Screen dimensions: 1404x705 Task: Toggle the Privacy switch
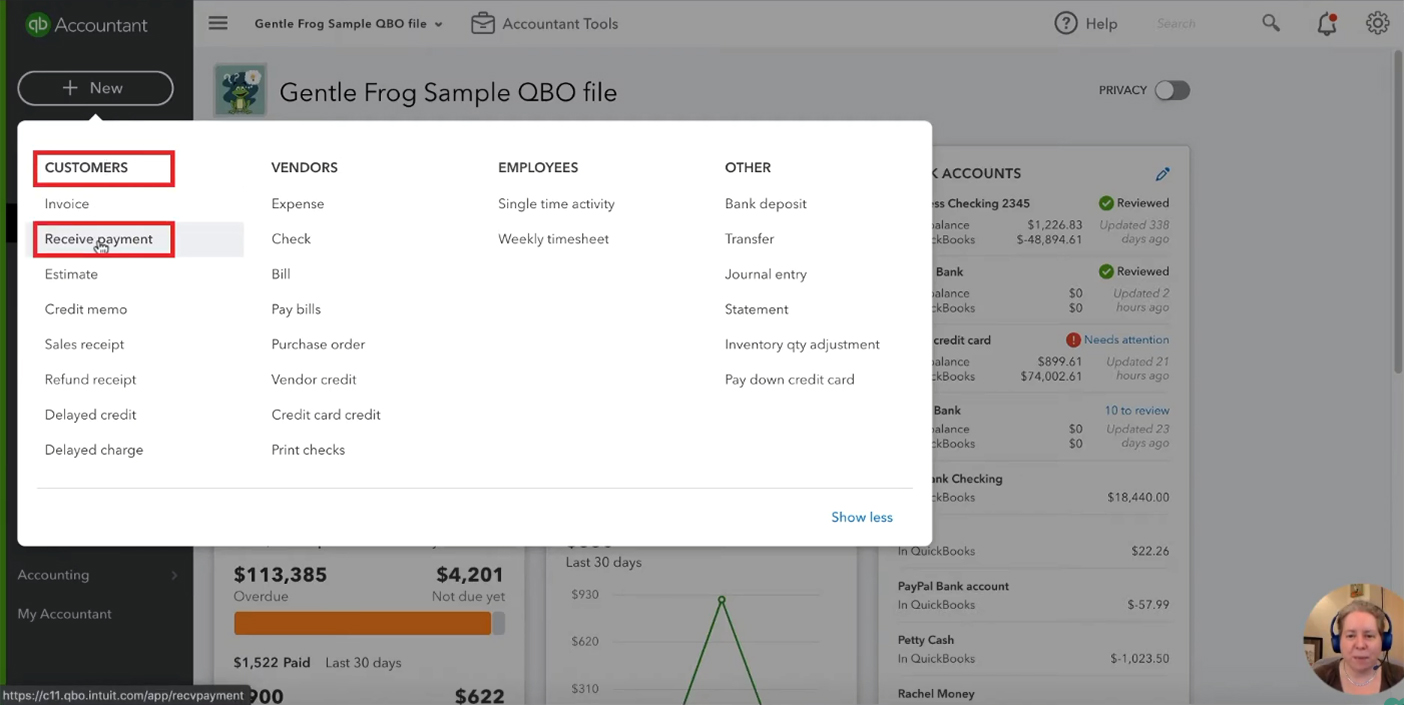1172,90
